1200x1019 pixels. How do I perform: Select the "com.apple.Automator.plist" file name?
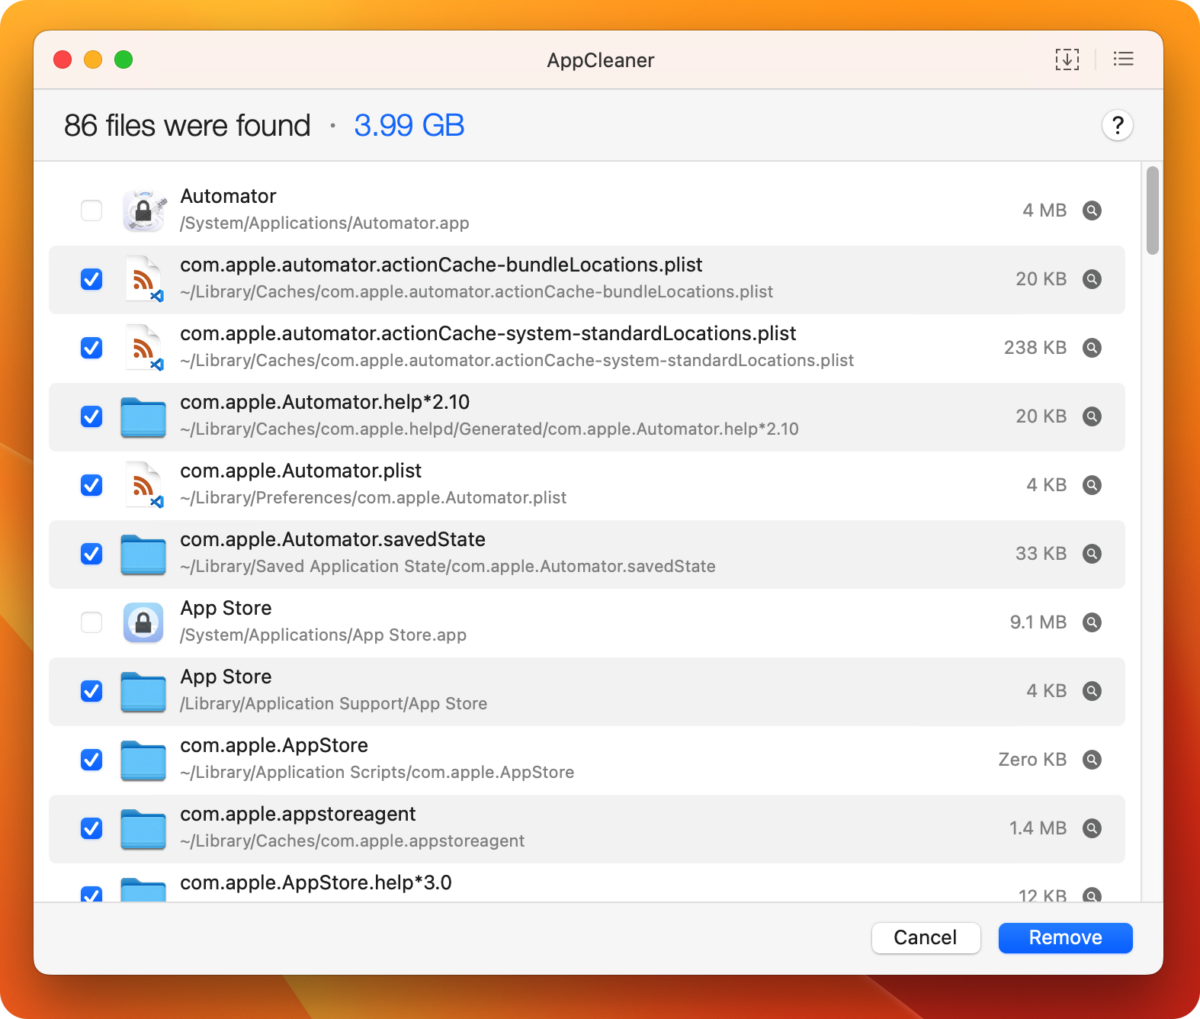tap(301, 471)
